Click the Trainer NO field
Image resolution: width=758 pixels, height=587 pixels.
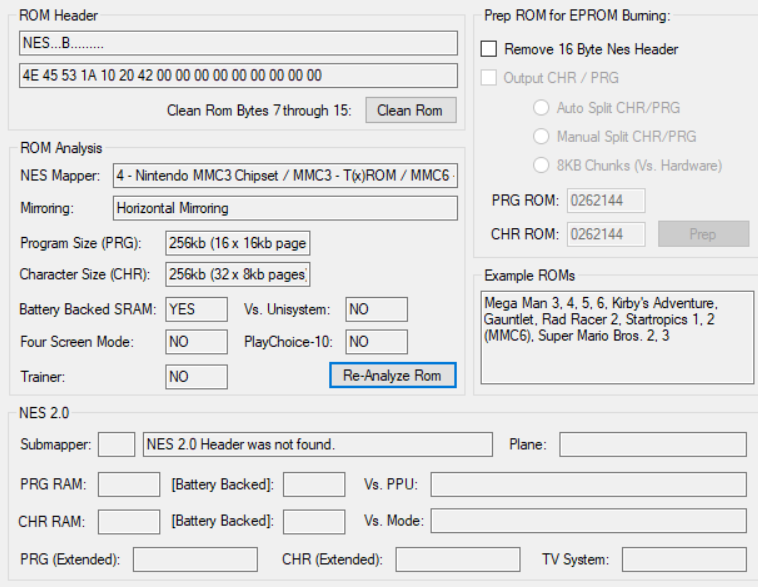point(196,377)
